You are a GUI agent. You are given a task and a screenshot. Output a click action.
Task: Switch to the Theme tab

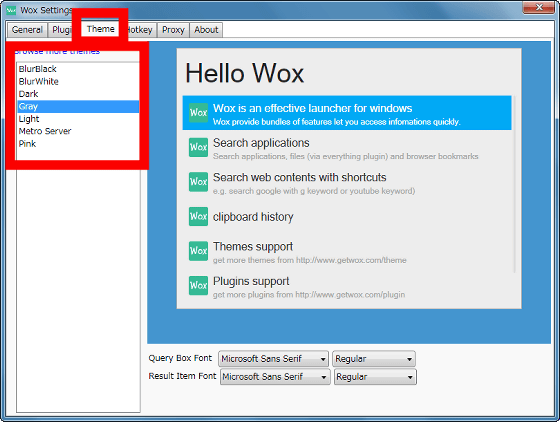click(100, 29)
